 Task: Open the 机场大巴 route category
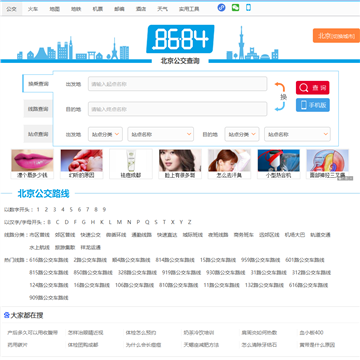(x=295, y=235)
